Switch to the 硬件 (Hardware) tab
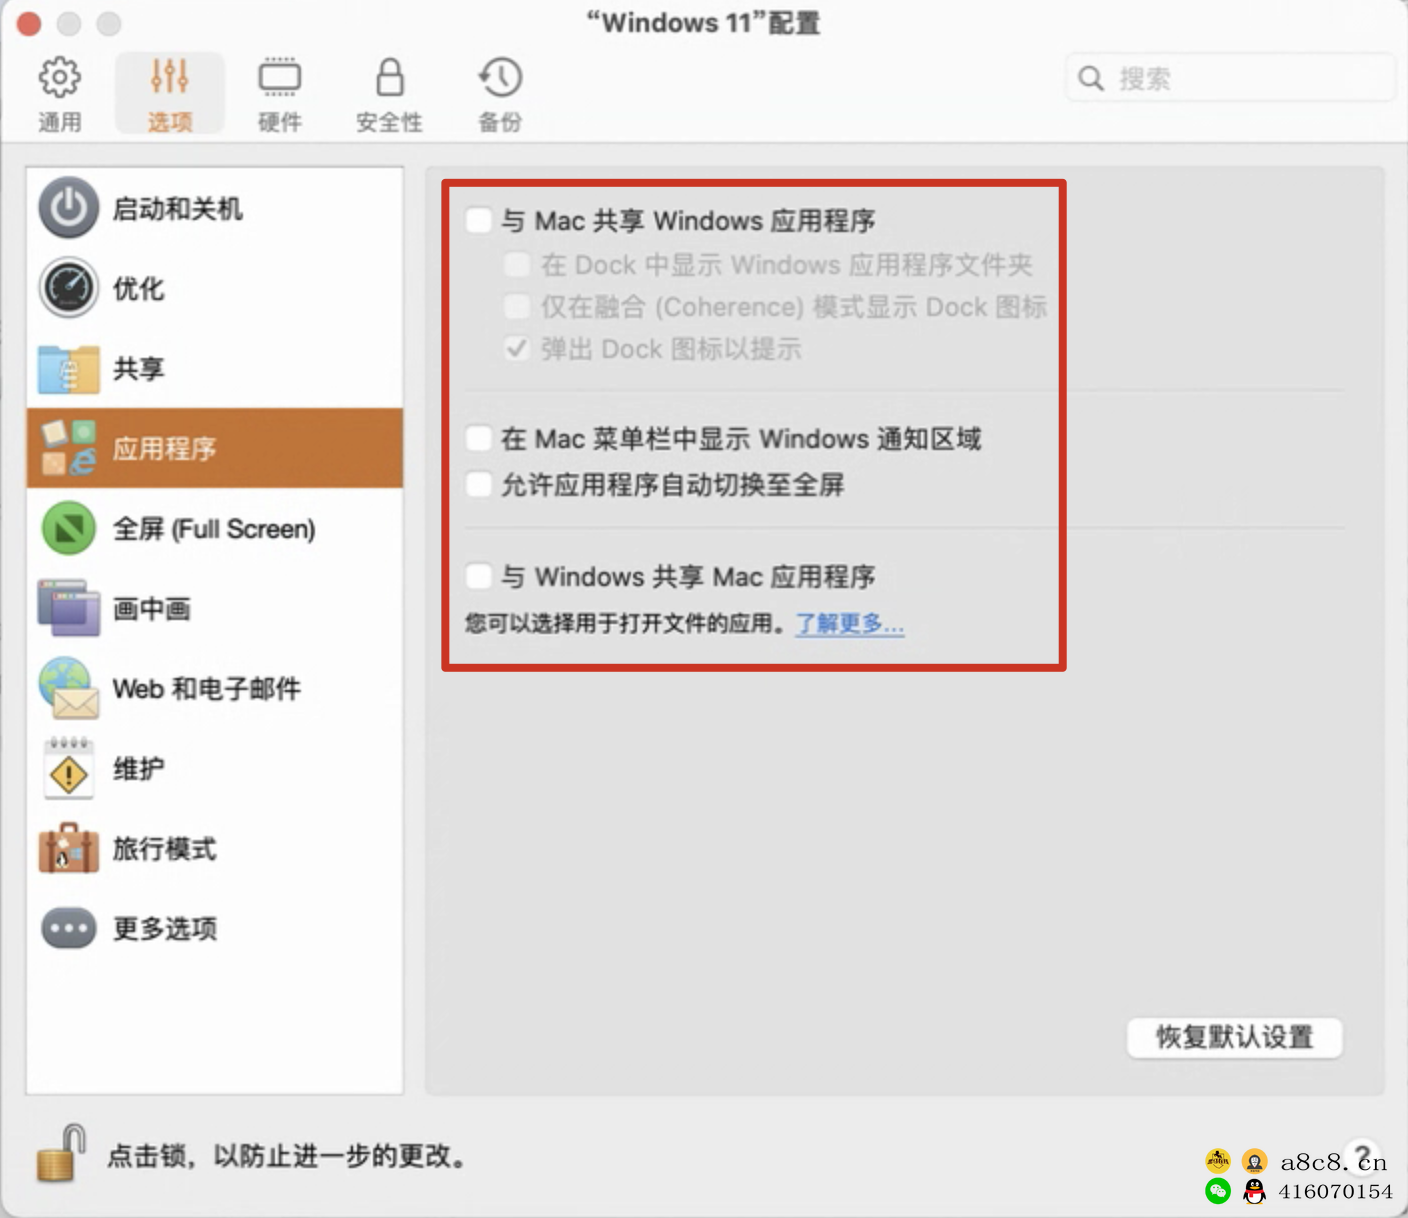 (280, 94)
